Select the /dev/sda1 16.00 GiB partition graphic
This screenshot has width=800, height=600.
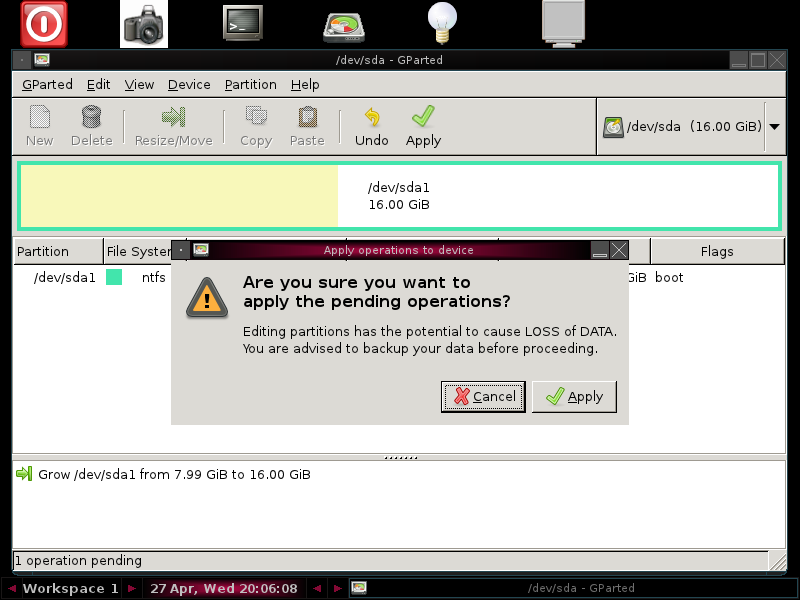tap(399, 196)
